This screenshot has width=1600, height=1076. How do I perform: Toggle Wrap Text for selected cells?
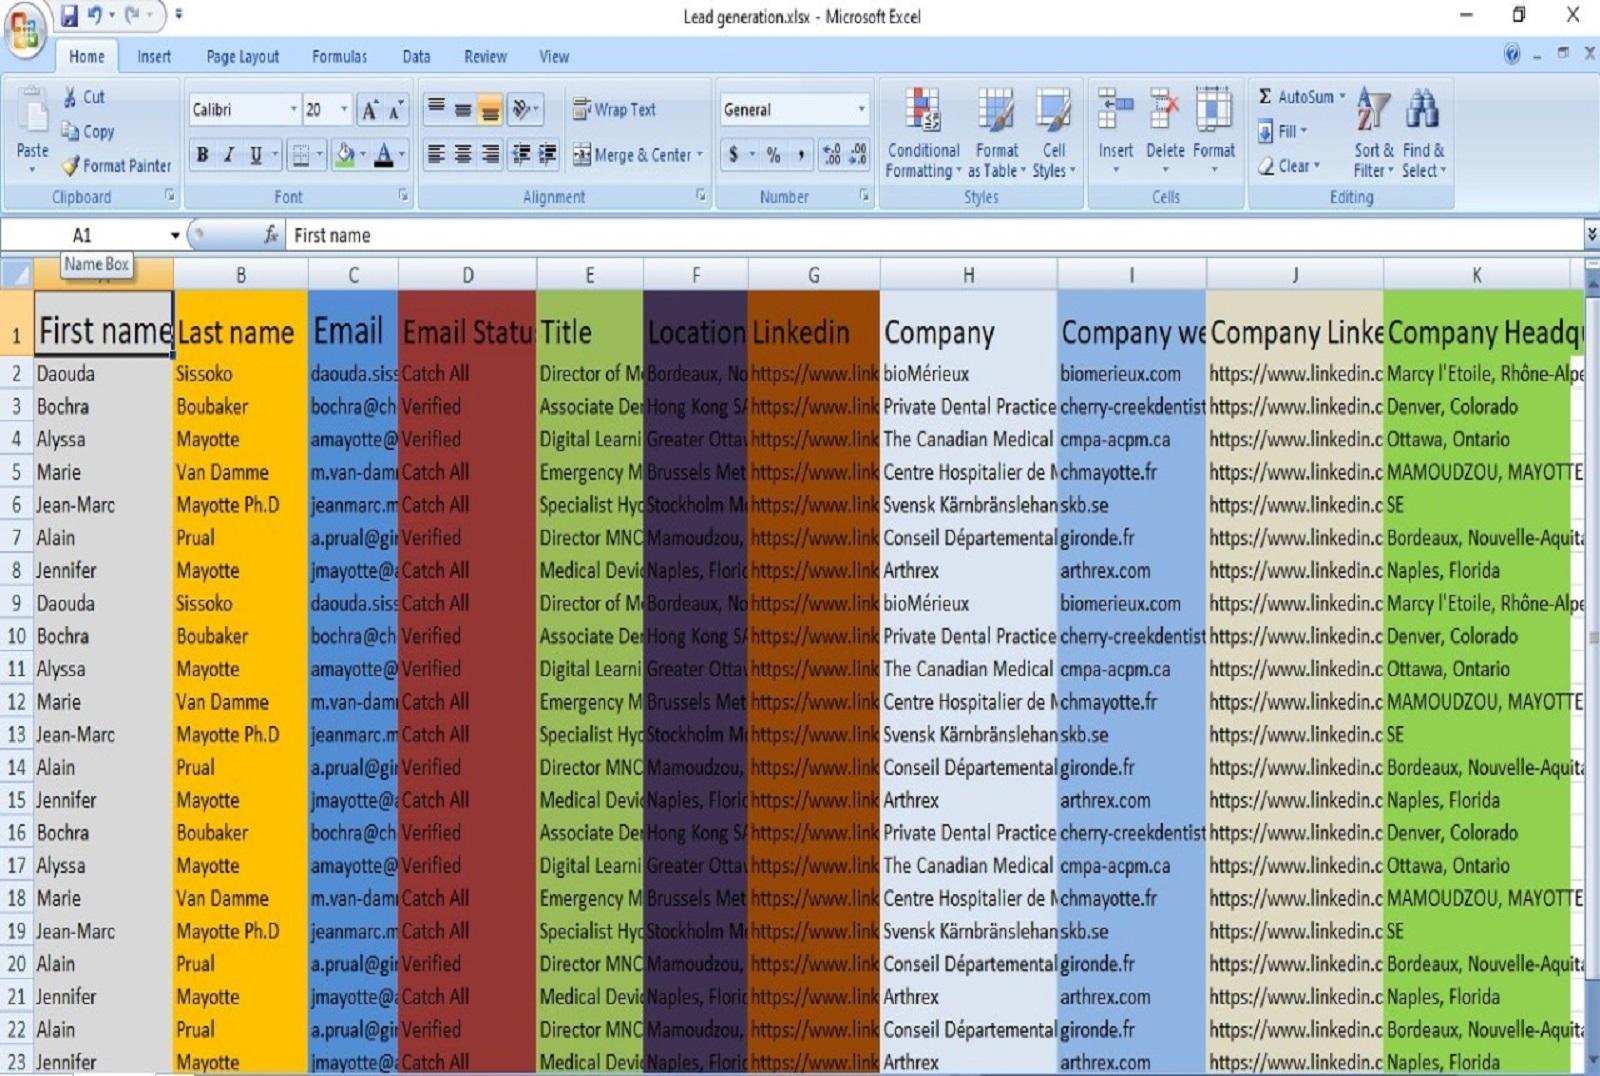pos(614,110)
